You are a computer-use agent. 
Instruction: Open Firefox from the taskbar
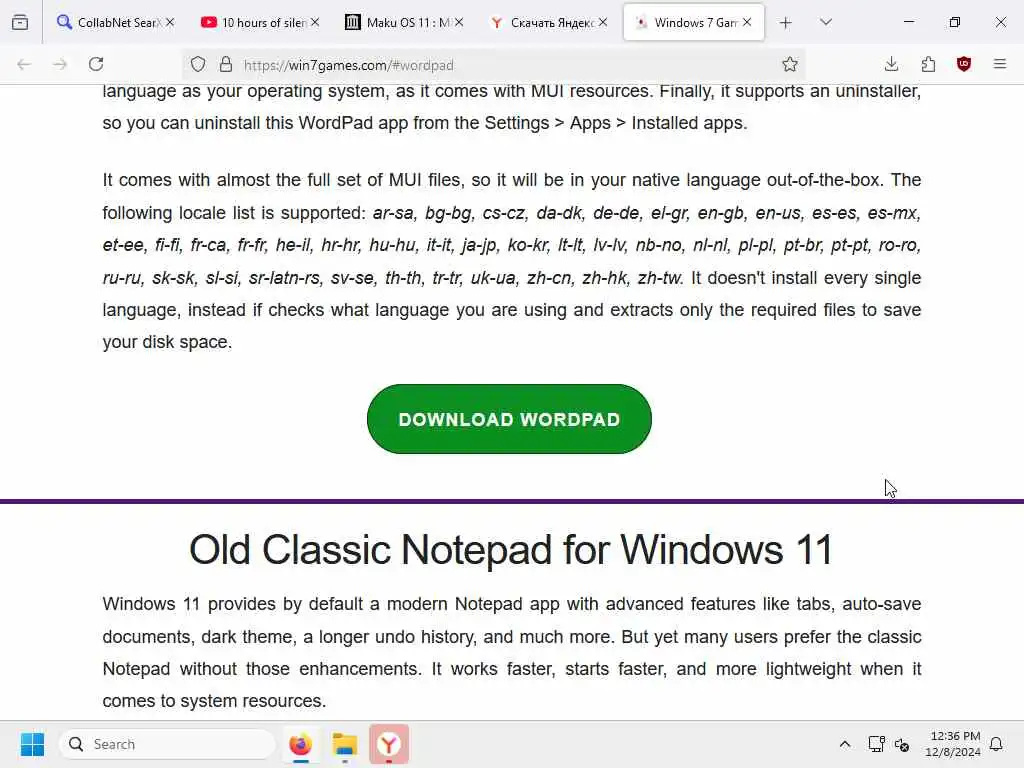pyautogui.click(x=300, y=744)
